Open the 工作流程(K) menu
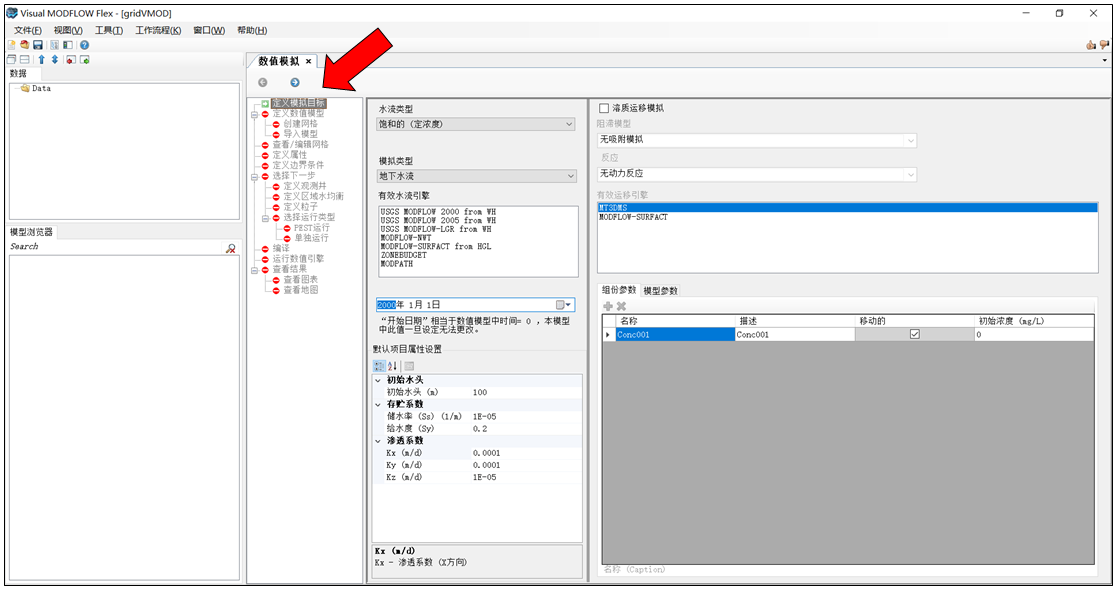 (x=158, y=30)
